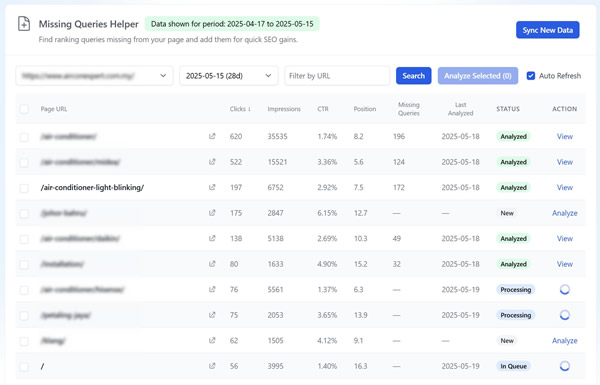The width and height of the screenshot is (600, 385).
Task: Click the spinner for the In Queue row
Action: [564, 366]
